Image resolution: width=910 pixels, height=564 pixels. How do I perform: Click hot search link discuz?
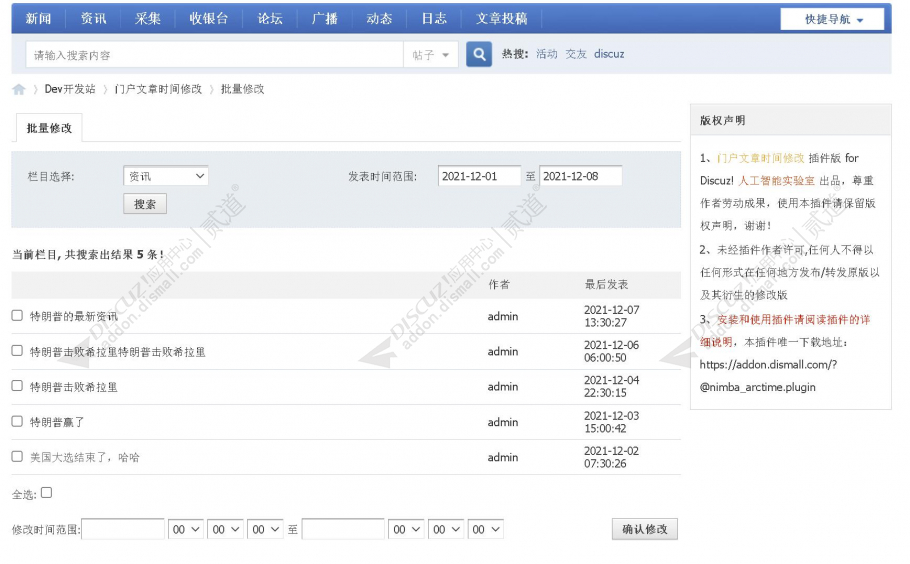(609, 54)
